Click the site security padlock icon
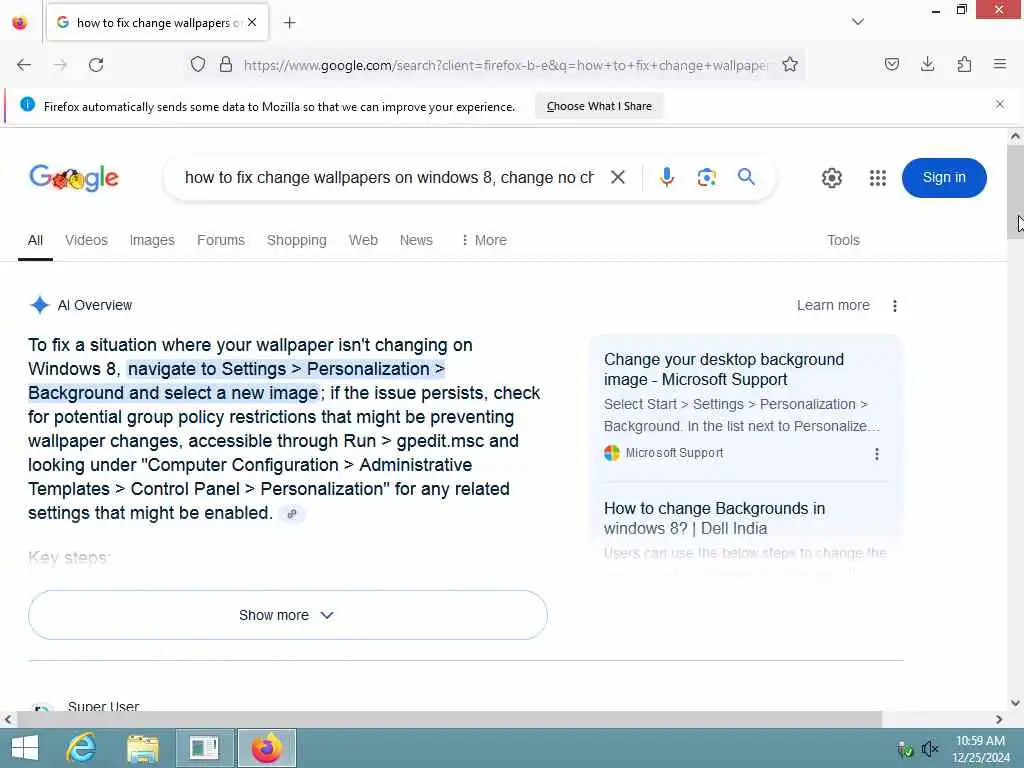Image resolution: width=1024 pixels, height=768 pixels. [226, 65]
